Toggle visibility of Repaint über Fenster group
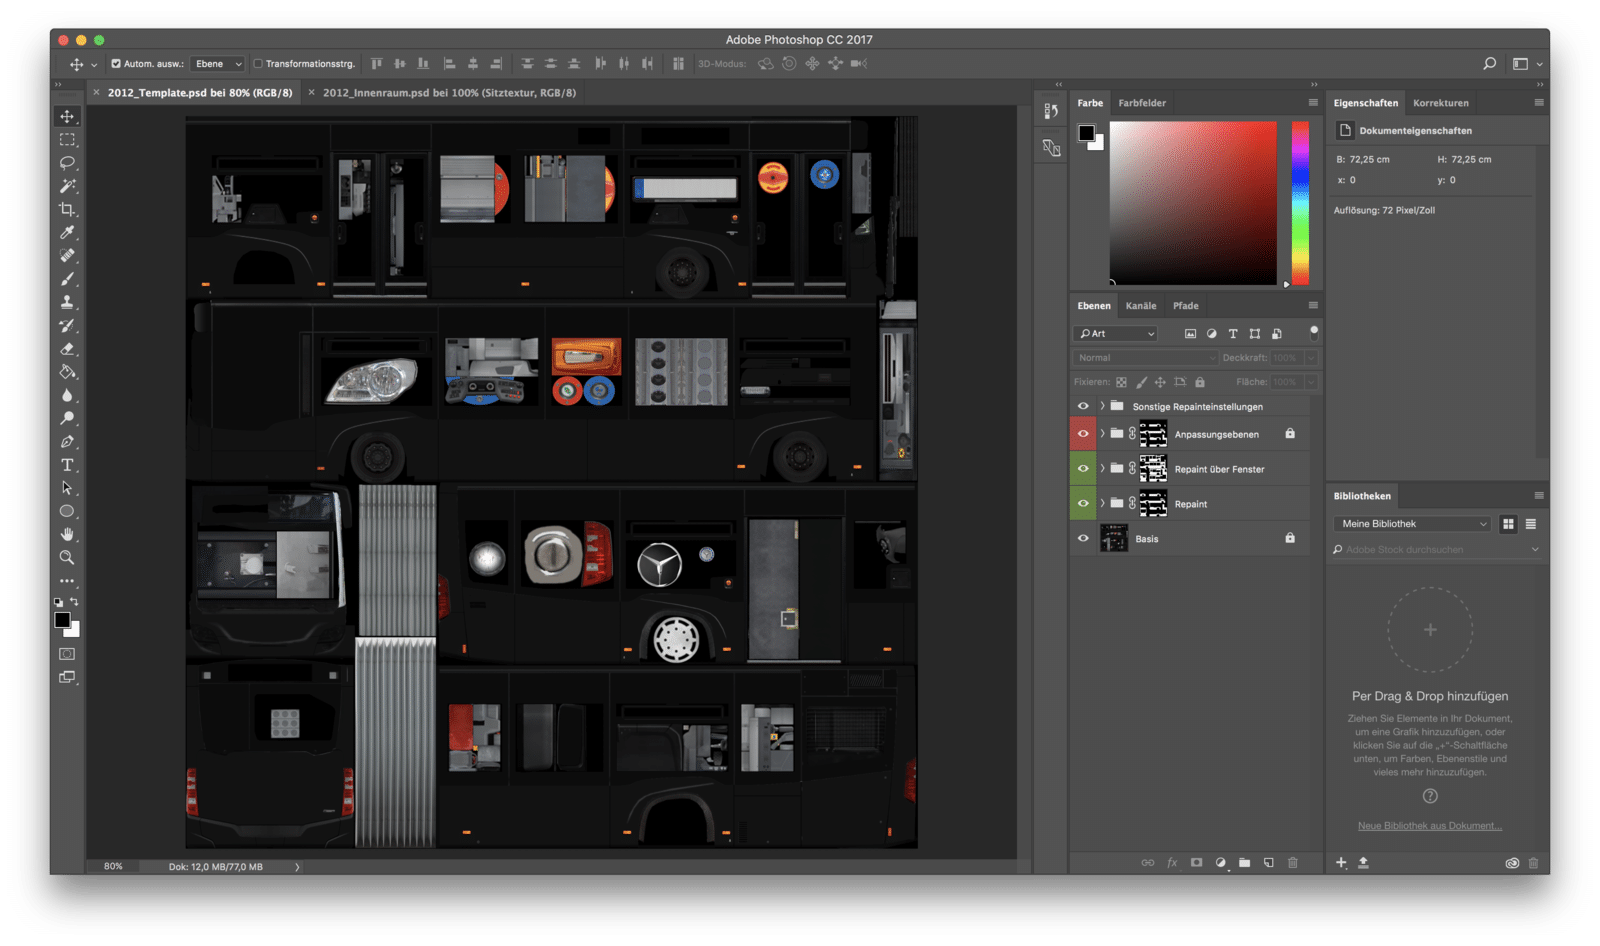 (x=1083, y=468)
